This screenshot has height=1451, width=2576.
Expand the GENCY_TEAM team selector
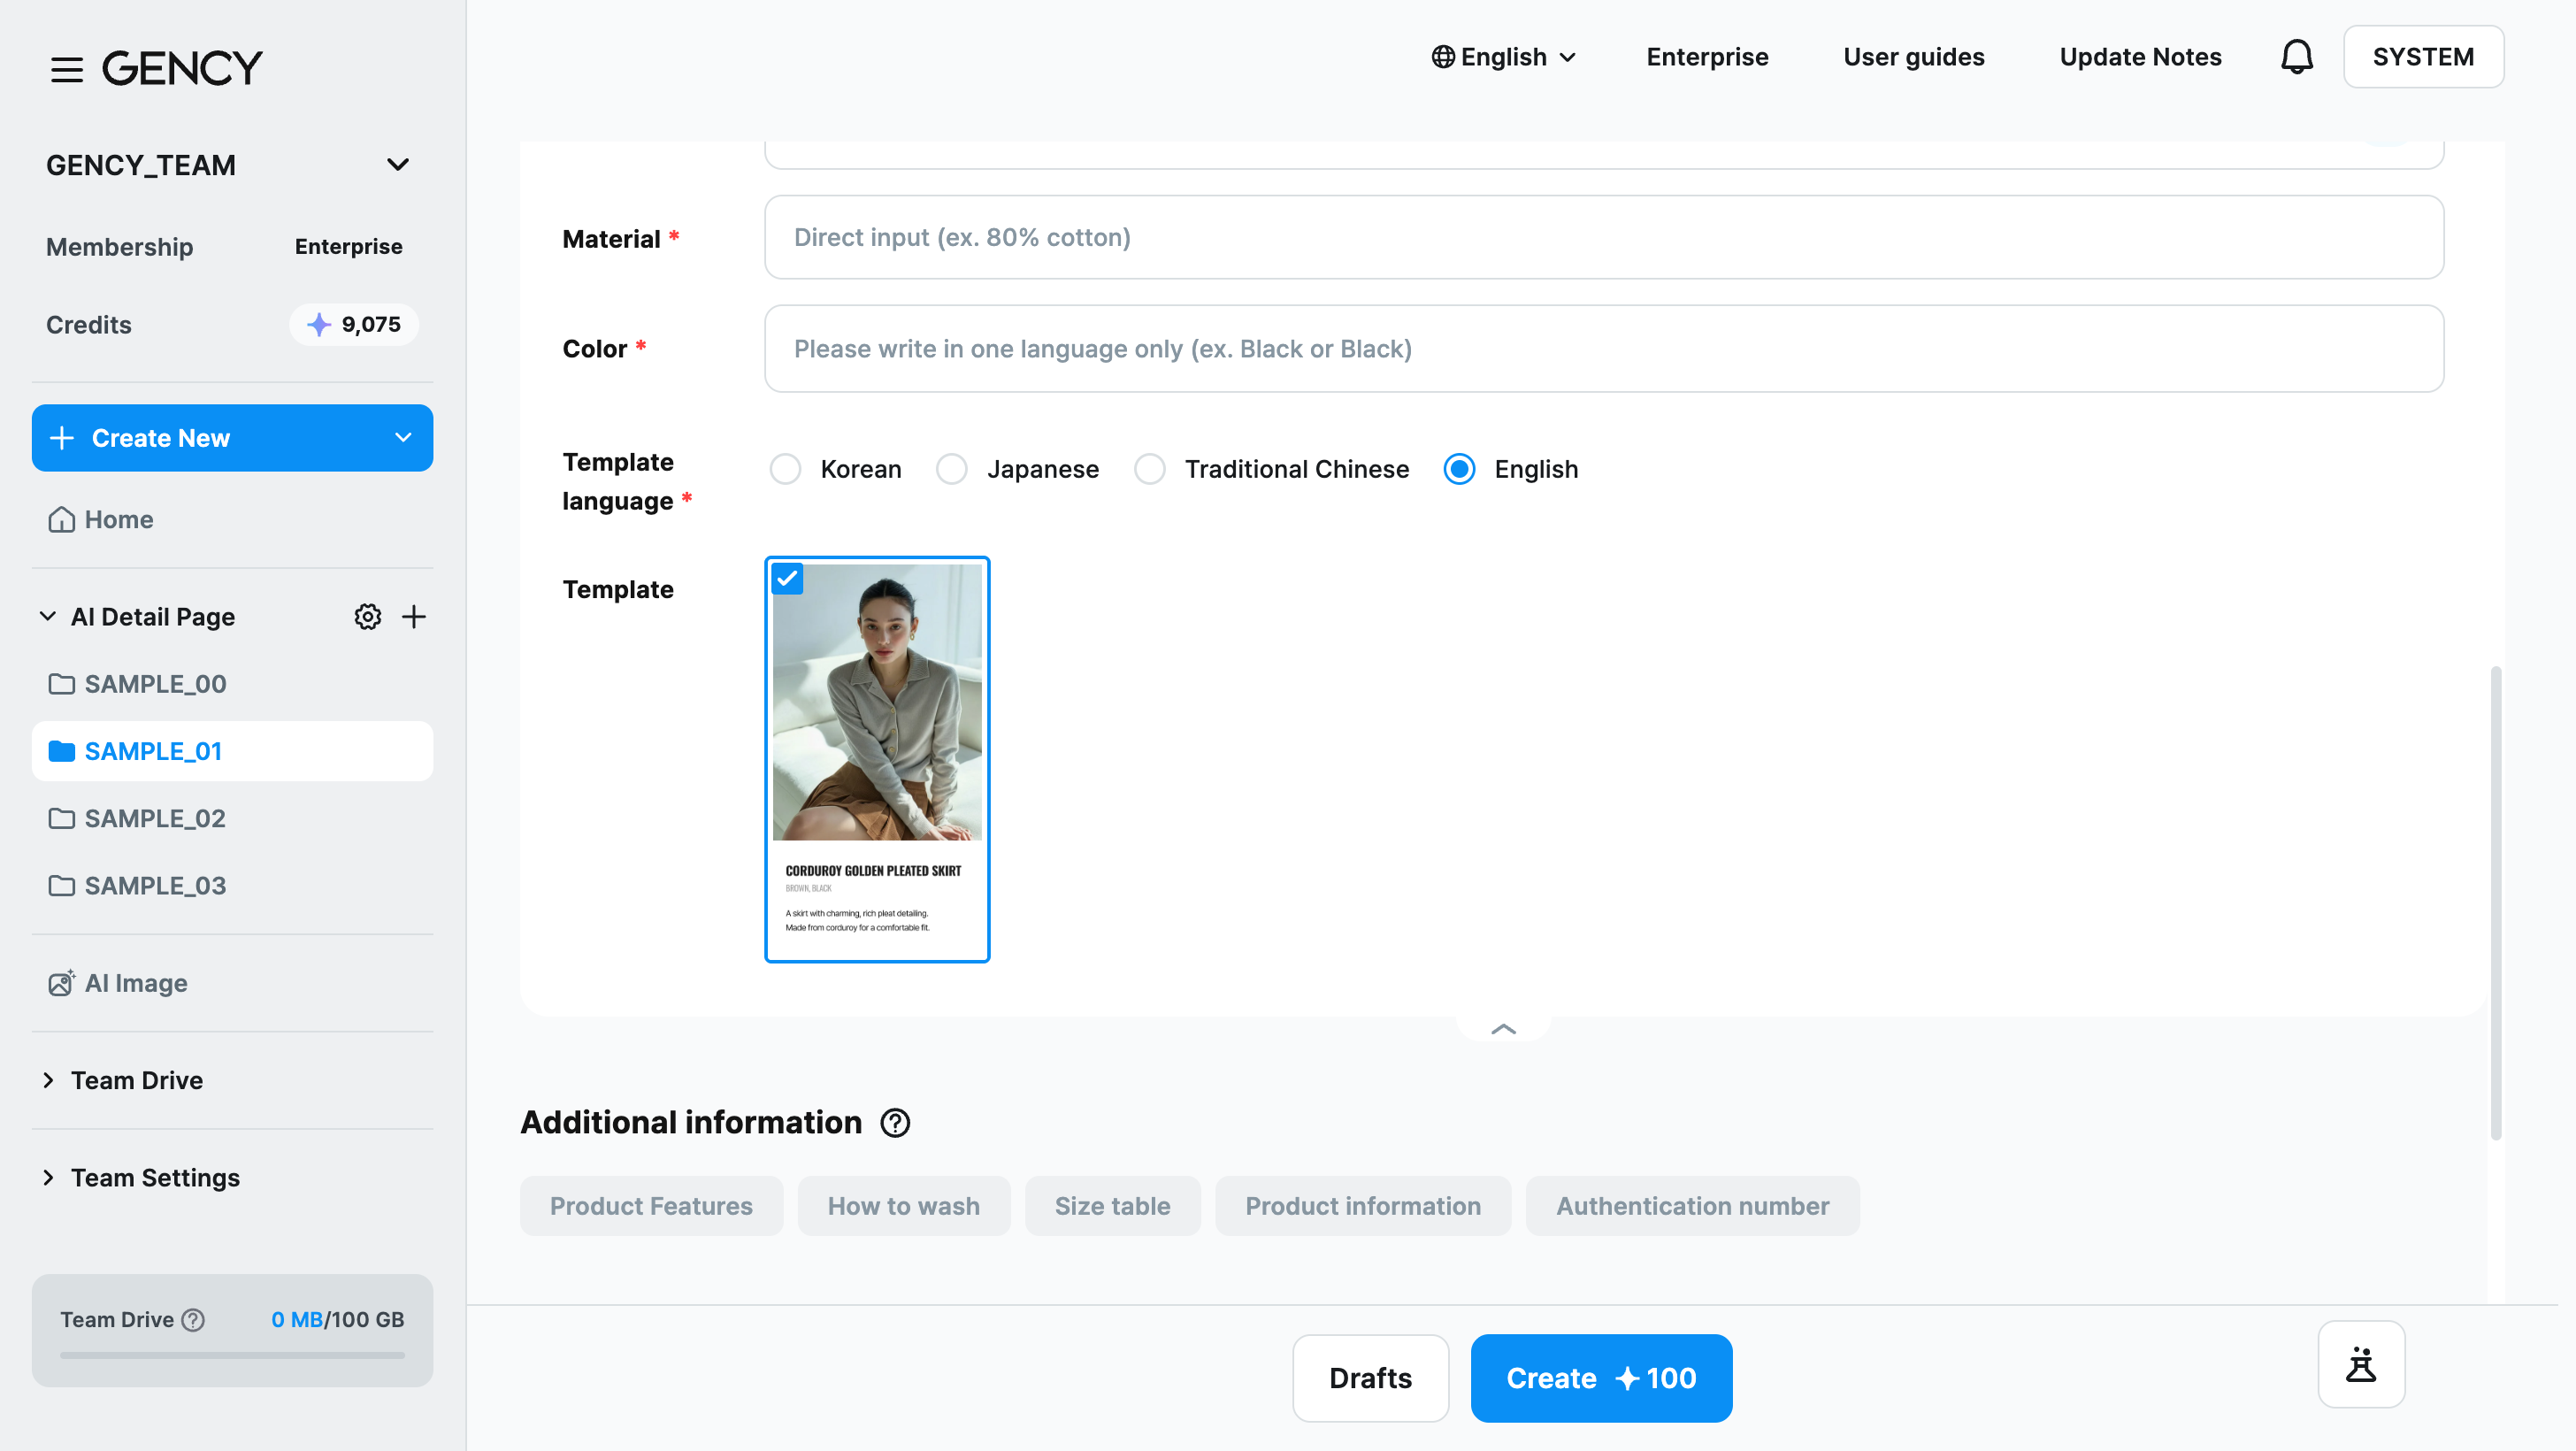(x=398, y=165)
